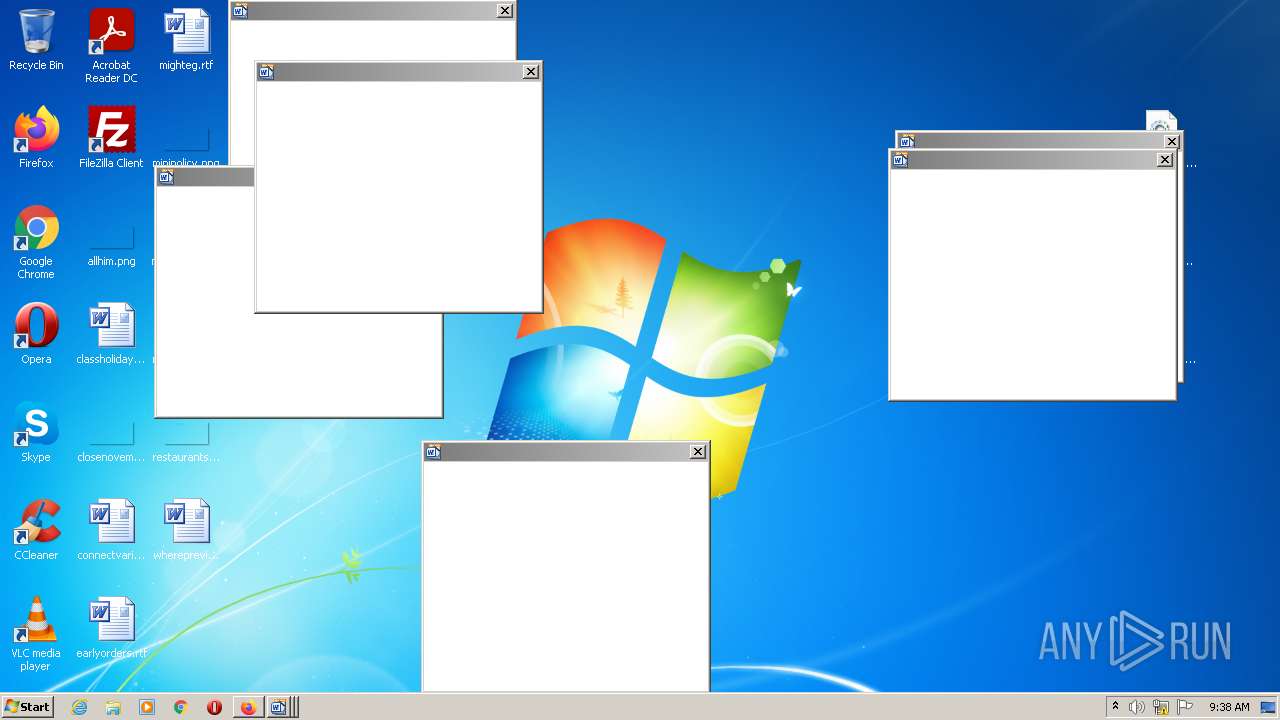Switch to the Word taskbar button

point(280,707)
